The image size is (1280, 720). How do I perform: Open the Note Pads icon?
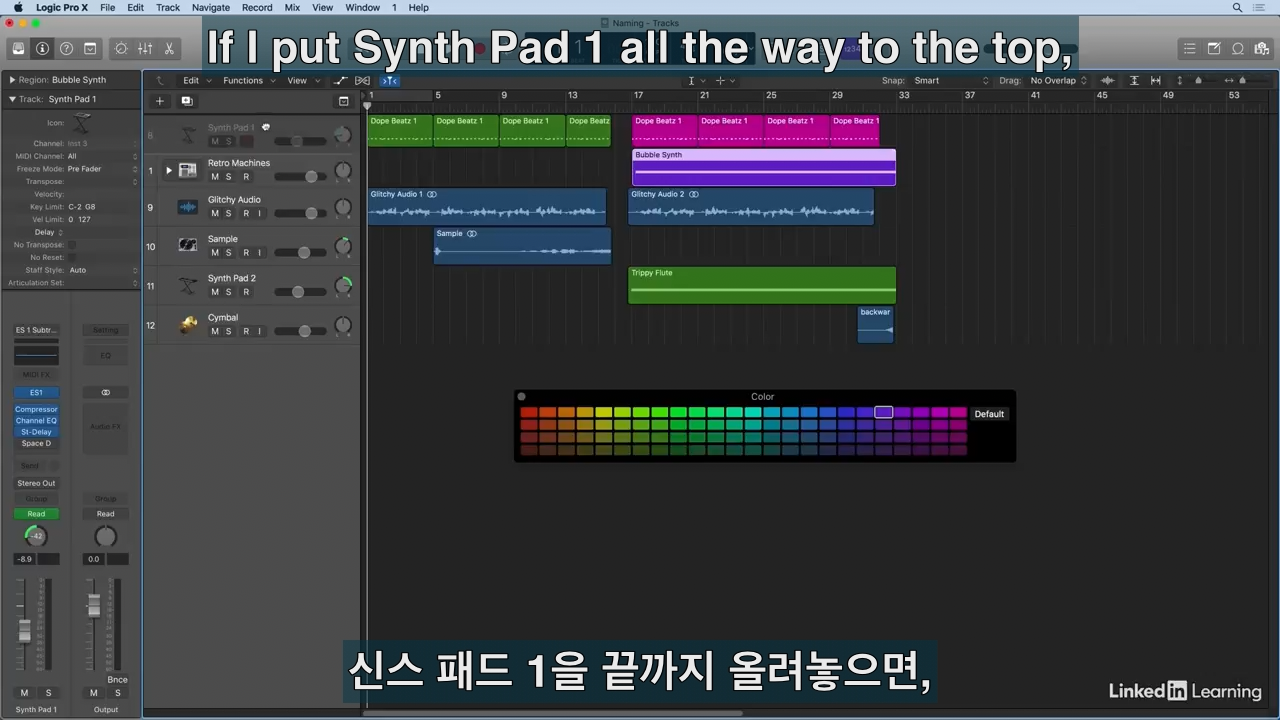click(x=1214, y=48)
